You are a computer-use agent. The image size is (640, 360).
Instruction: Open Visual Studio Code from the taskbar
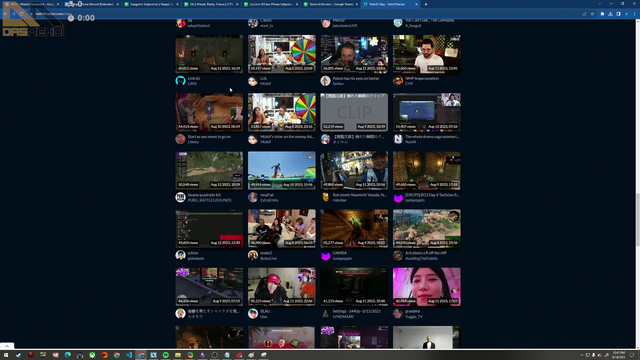[129, 355]
